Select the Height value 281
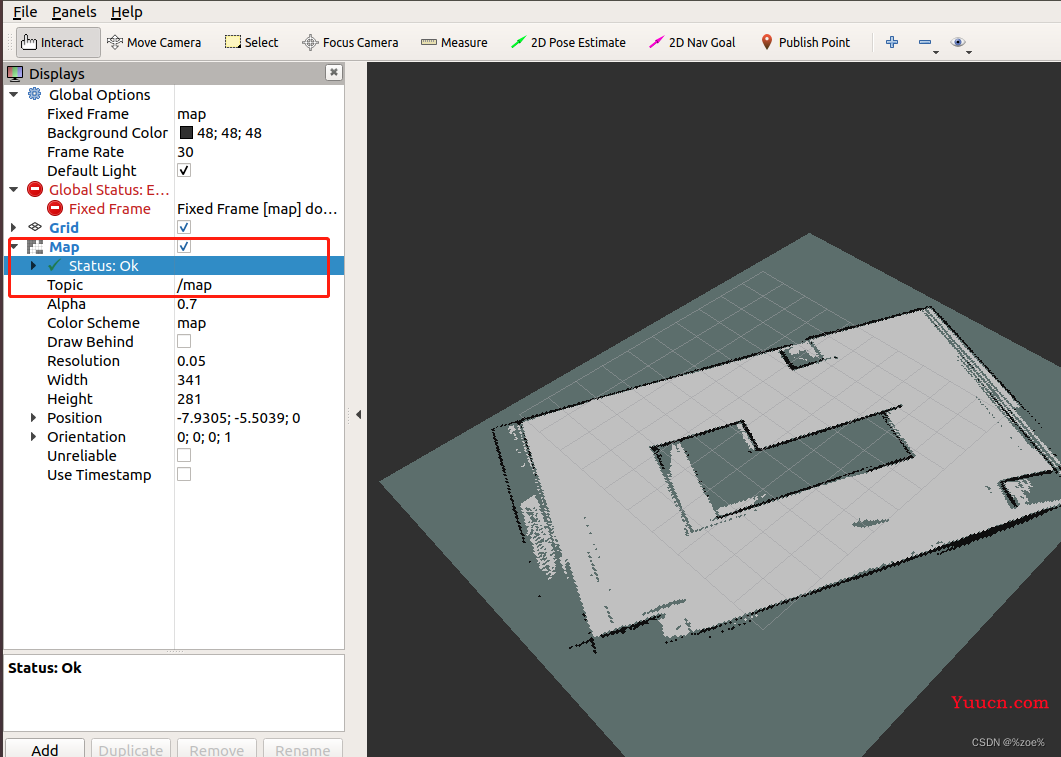This screenshot has width=1061, height=757. click(189, 398)
